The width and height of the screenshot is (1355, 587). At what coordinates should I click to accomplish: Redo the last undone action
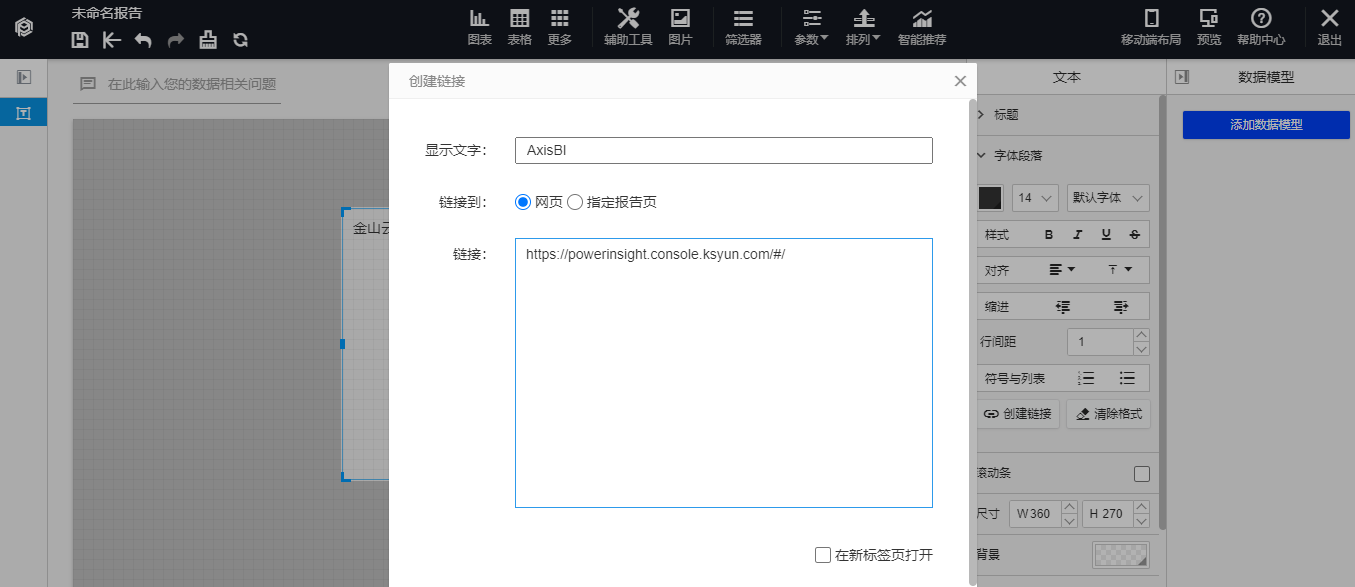coord(175,40)
